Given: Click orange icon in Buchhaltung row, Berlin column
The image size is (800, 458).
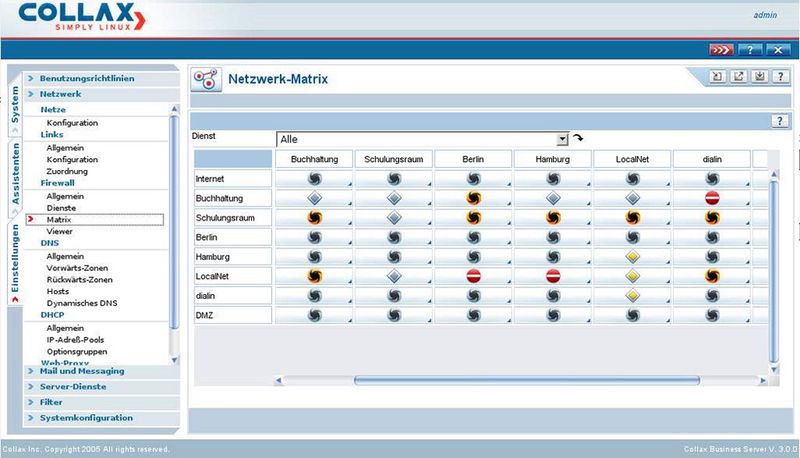Looking at the screenshot, I should coord(473,198).
